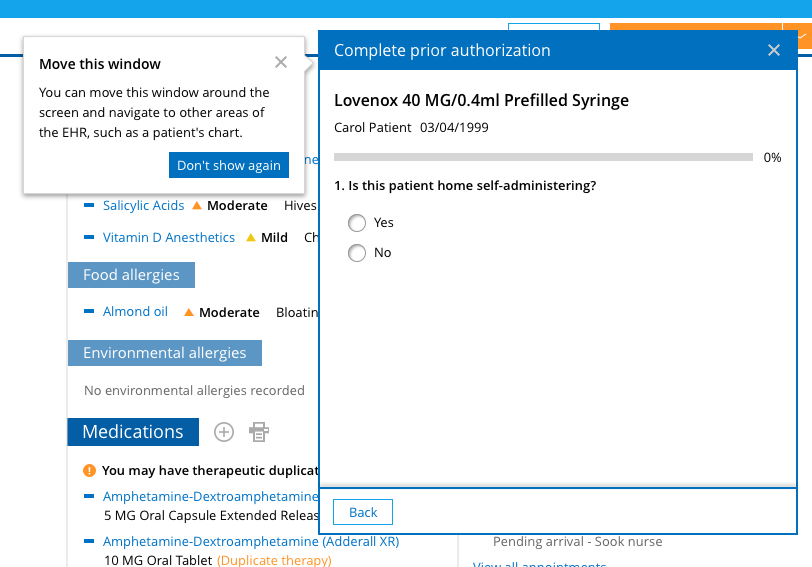Select No for home self-administering

click(357, 253)
